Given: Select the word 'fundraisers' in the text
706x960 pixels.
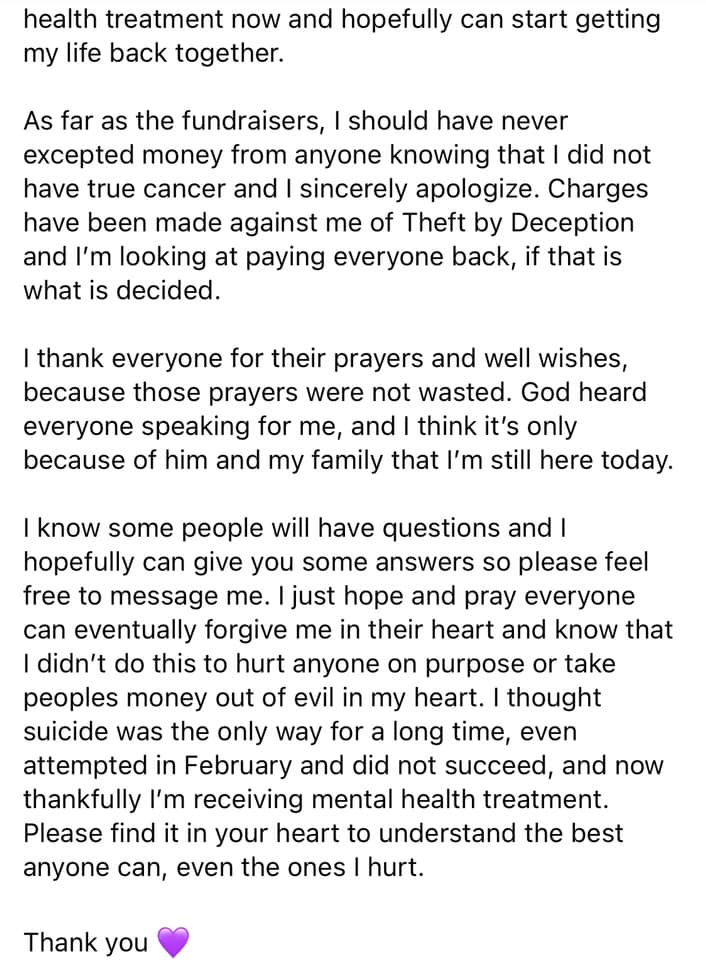Looking at the screenshot, I should coord(250,121).
